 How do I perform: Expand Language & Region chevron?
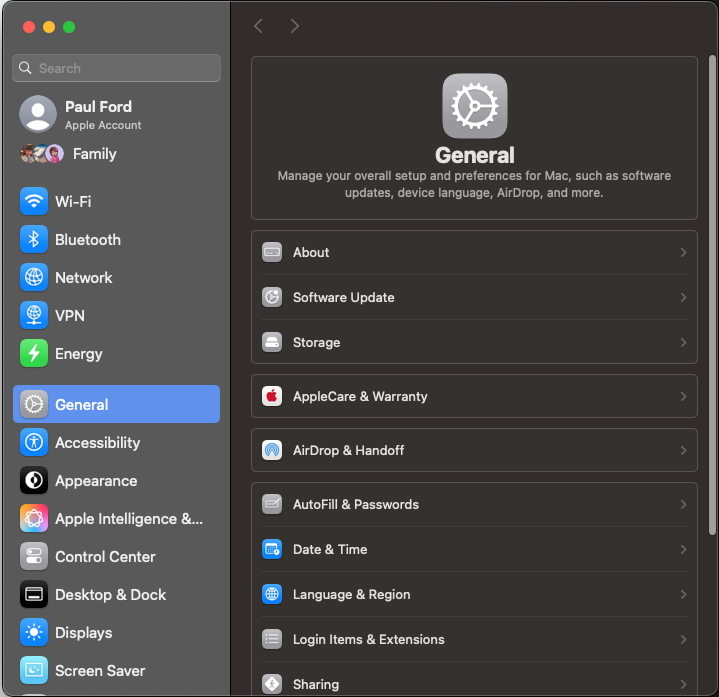click(683, 594)
